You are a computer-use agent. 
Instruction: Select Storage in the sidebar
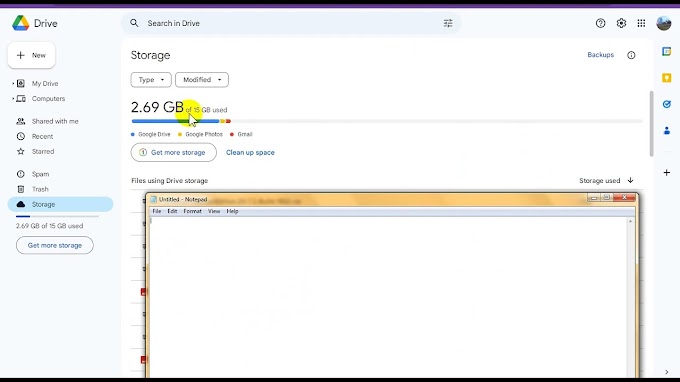pos(60,204)
